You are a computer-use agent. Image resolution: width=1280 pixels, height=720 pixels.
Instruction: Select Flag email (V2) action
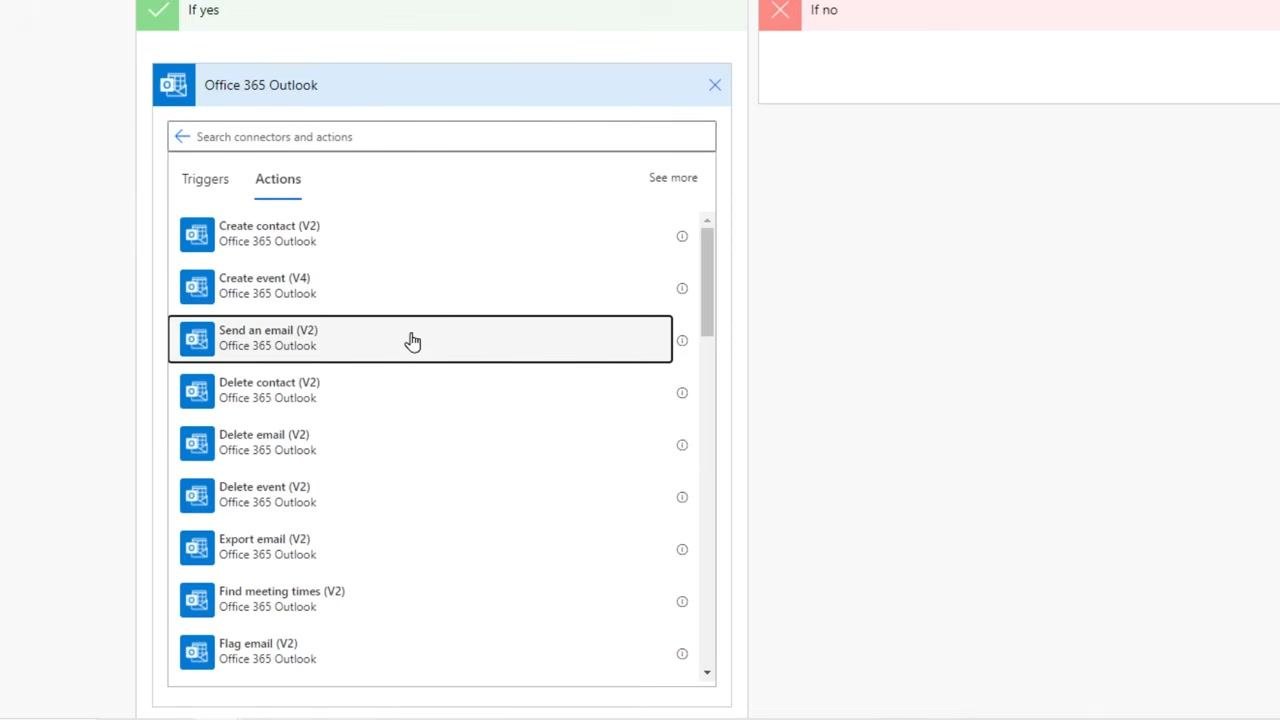pos(420,651)
